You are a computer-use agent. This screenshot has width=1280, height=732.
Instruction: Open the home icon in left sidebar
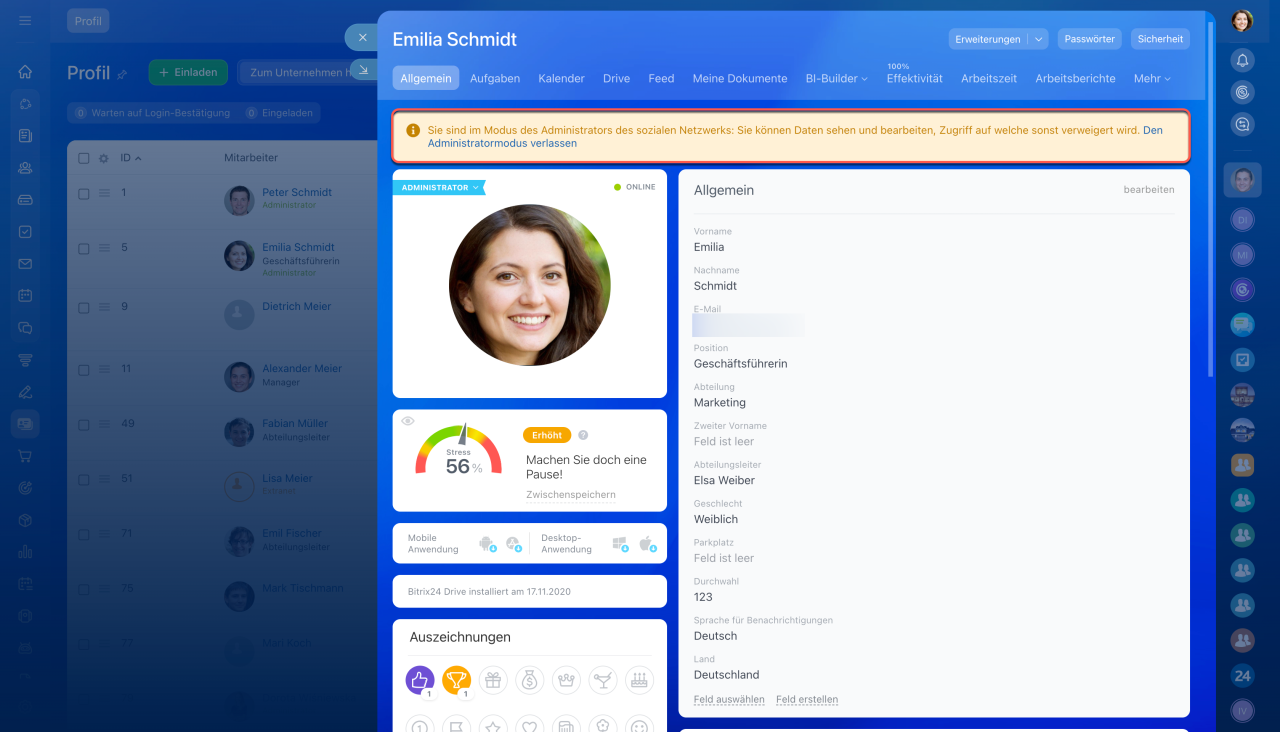coord(25,72)
